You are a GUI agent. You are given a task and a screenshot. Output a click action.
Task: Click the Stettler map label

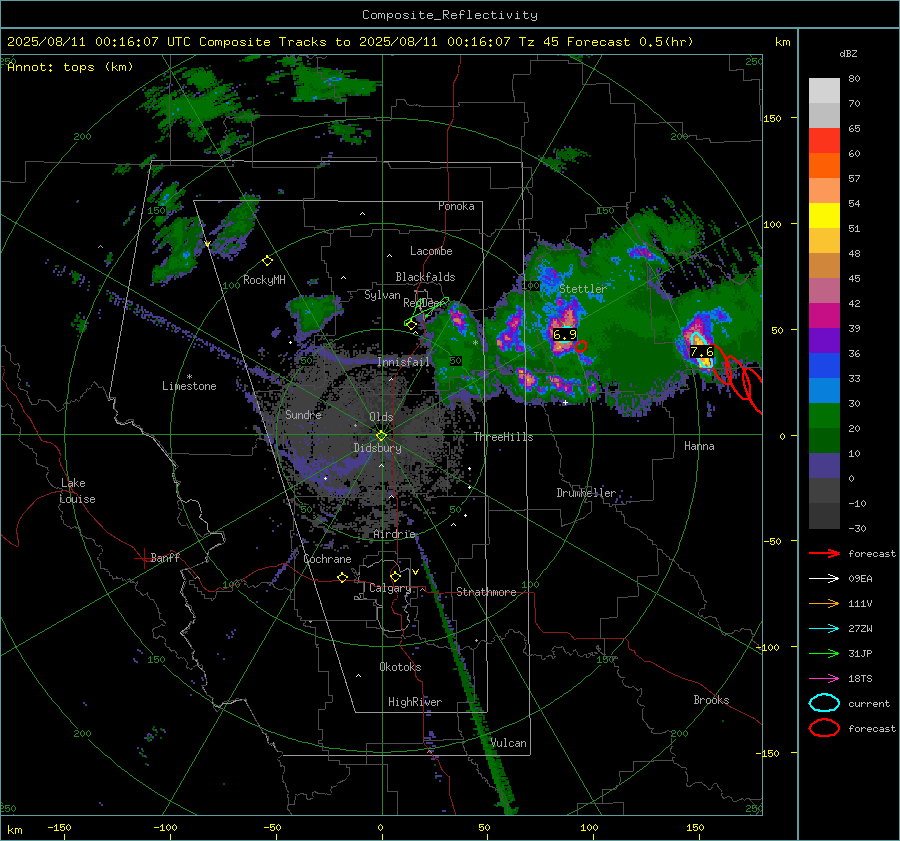pos(583,289)
